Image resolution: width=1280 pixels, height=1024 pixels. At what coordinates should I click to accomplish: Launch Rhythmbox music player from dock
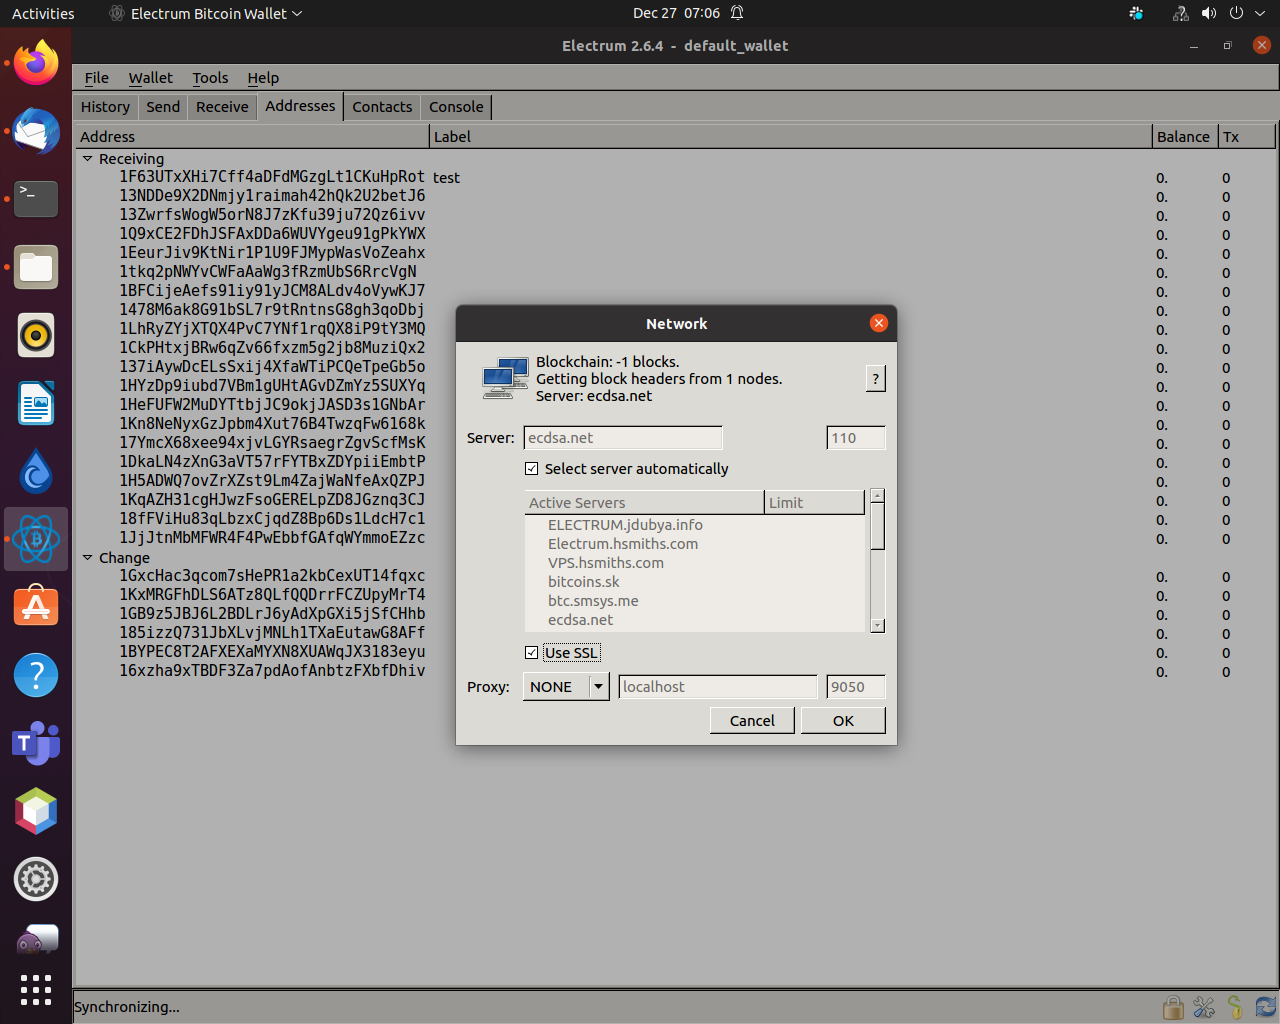coord(36,335)
